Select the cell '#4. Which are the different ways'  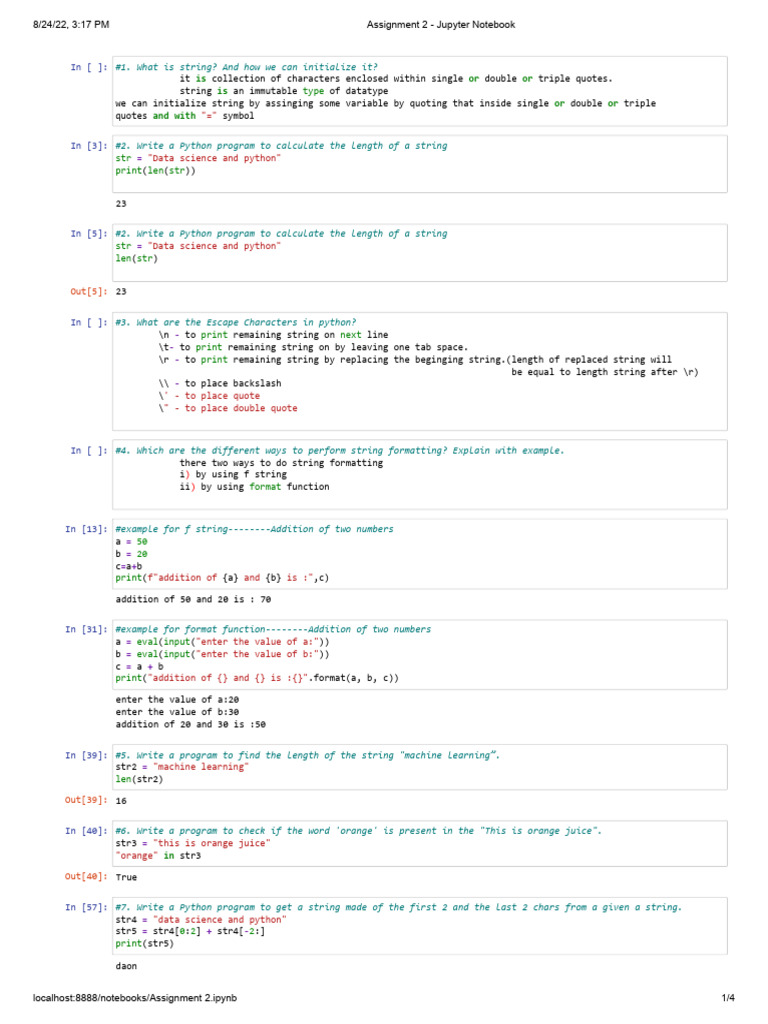(x=420, y=475)
